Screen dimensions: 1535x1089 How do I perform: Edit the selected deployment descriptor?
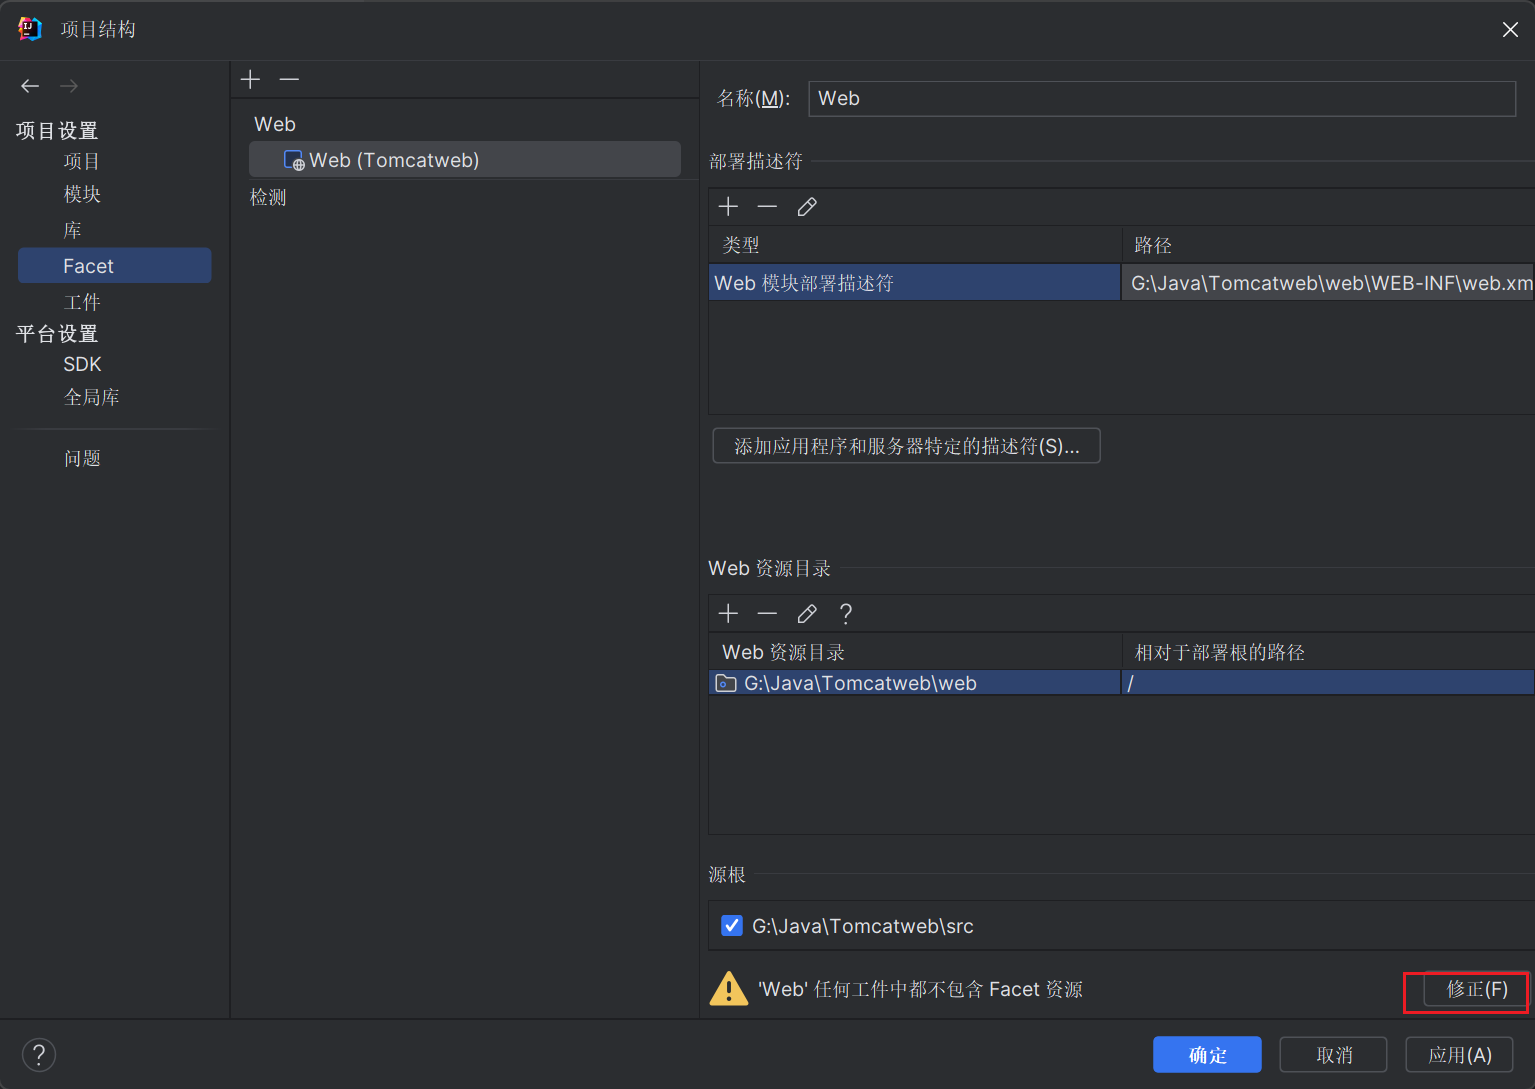point(807,207)
